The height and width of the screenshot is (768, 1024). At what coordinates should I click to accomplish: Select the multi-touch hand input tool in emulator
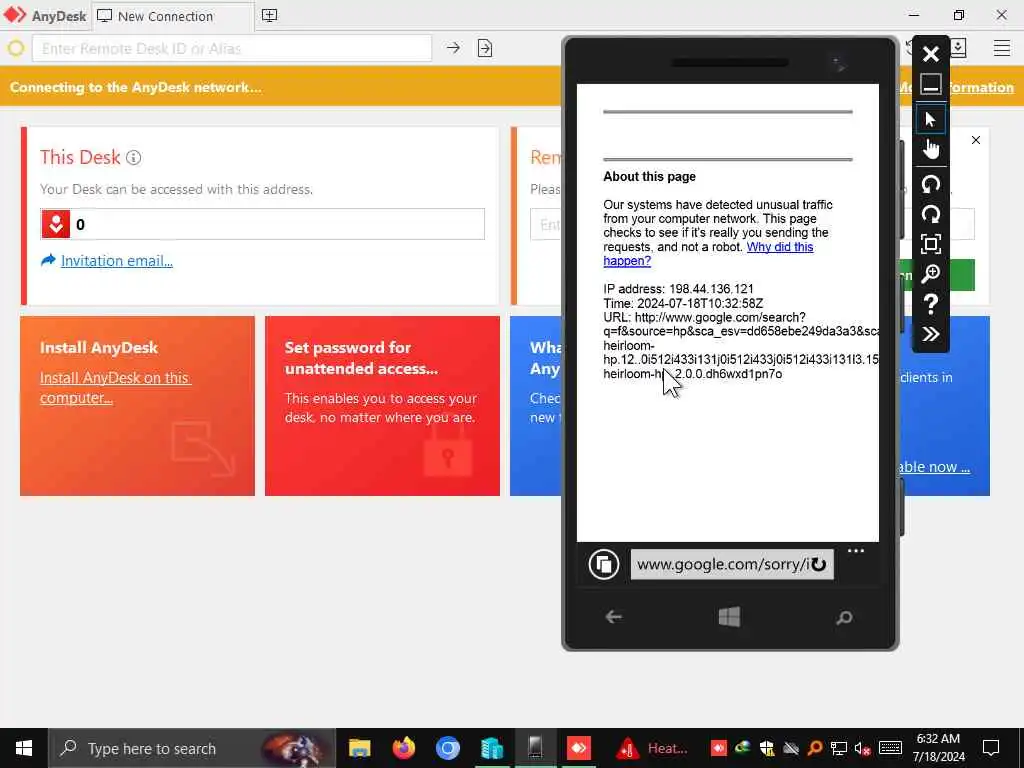(x=931, y=150)
